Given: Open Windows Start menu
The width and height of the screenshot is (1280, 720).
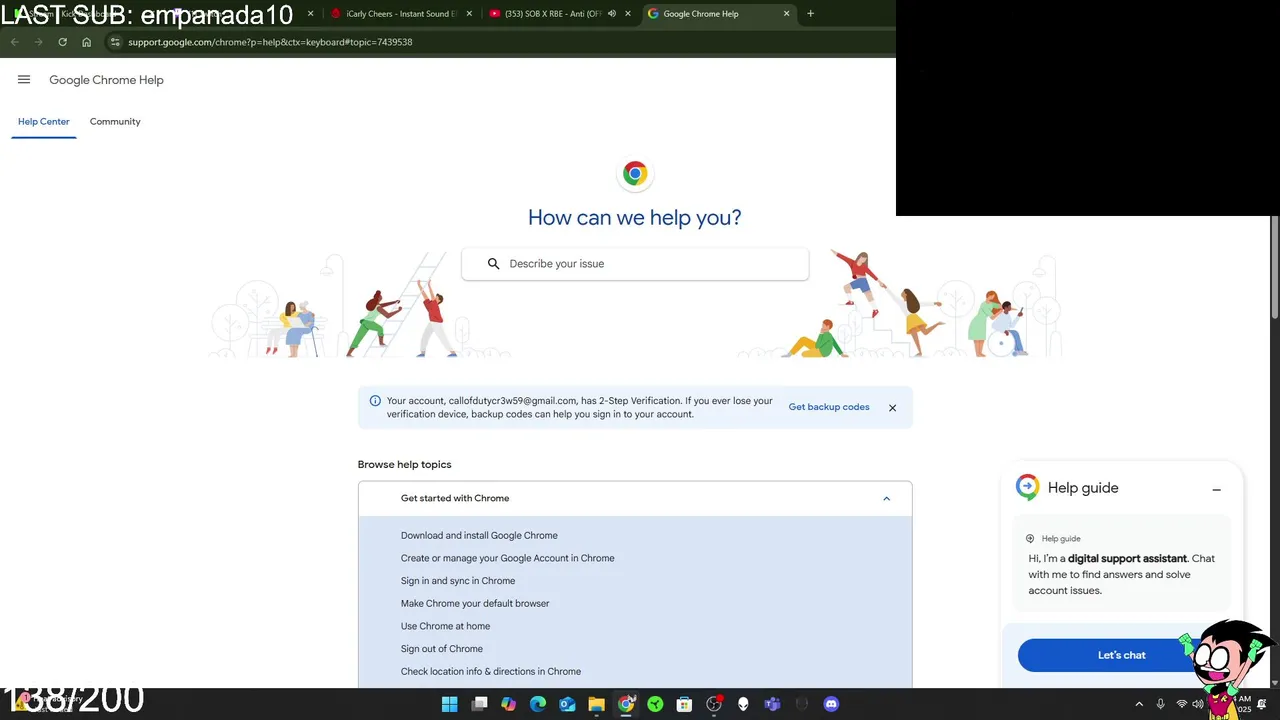Looking at the screenshot, I should tap(450, 704).
